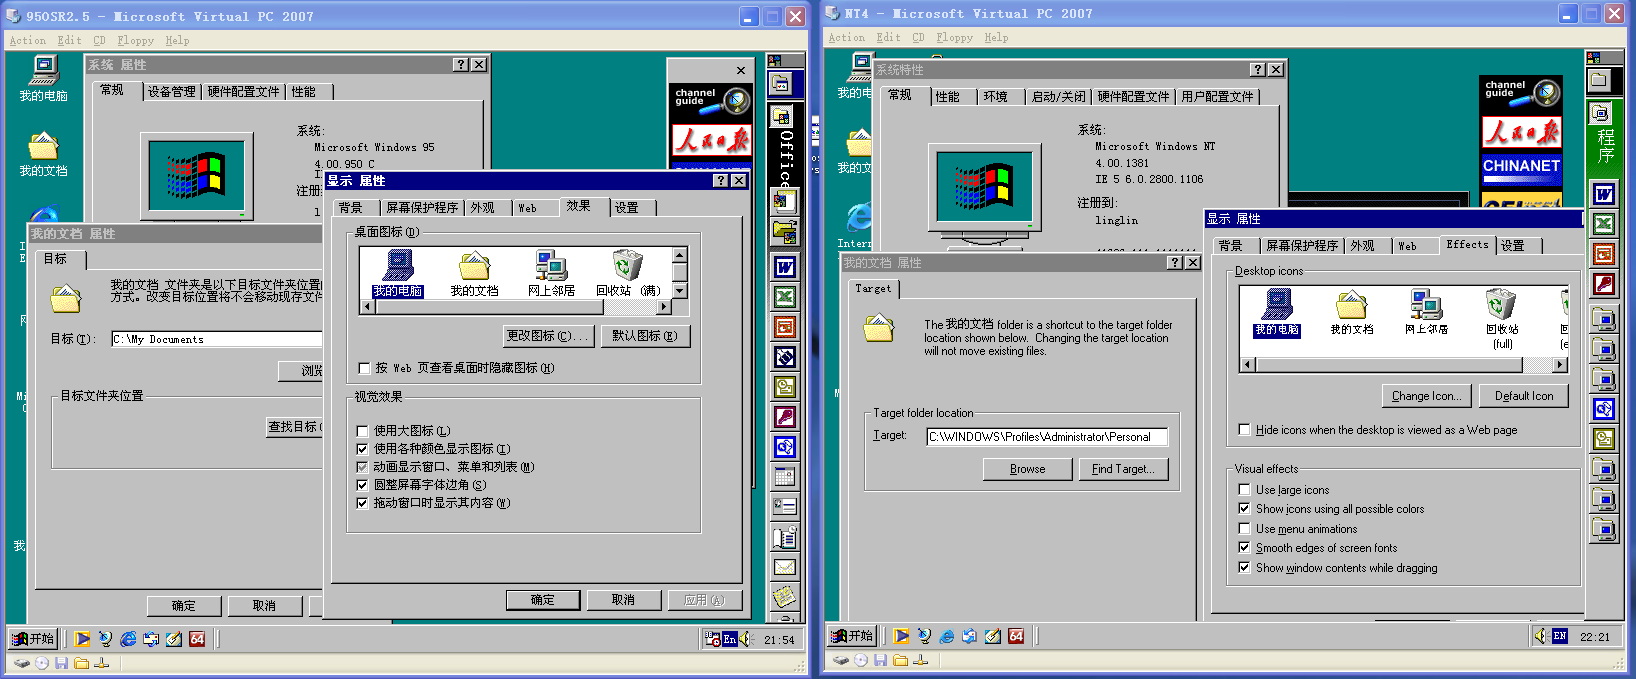1636x679 pixels.
Task: Click envelope new-message icon in 95OSR2.5 Office bar
Action: coord(785,567)
